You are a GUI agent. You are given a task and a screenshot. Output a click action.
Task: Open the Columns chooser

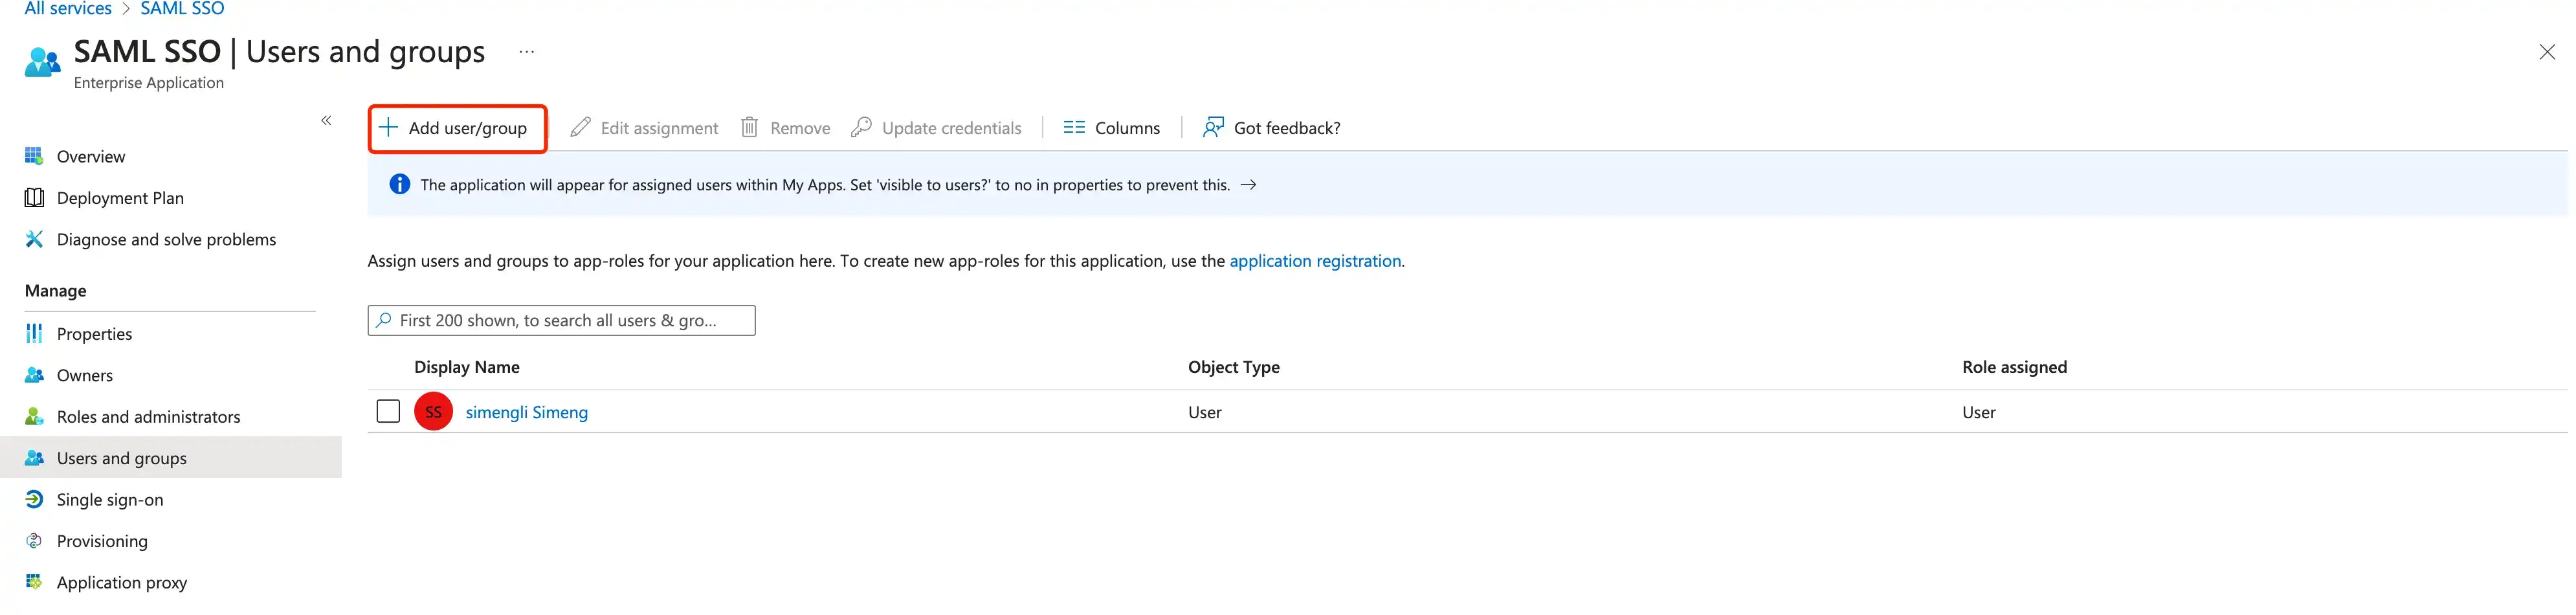click(1111, 128)
